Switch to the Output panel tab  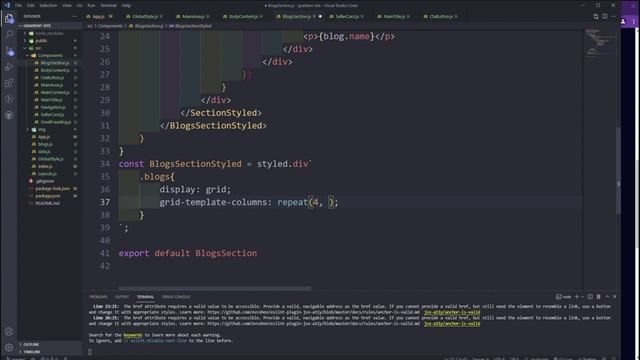point(122,297)
